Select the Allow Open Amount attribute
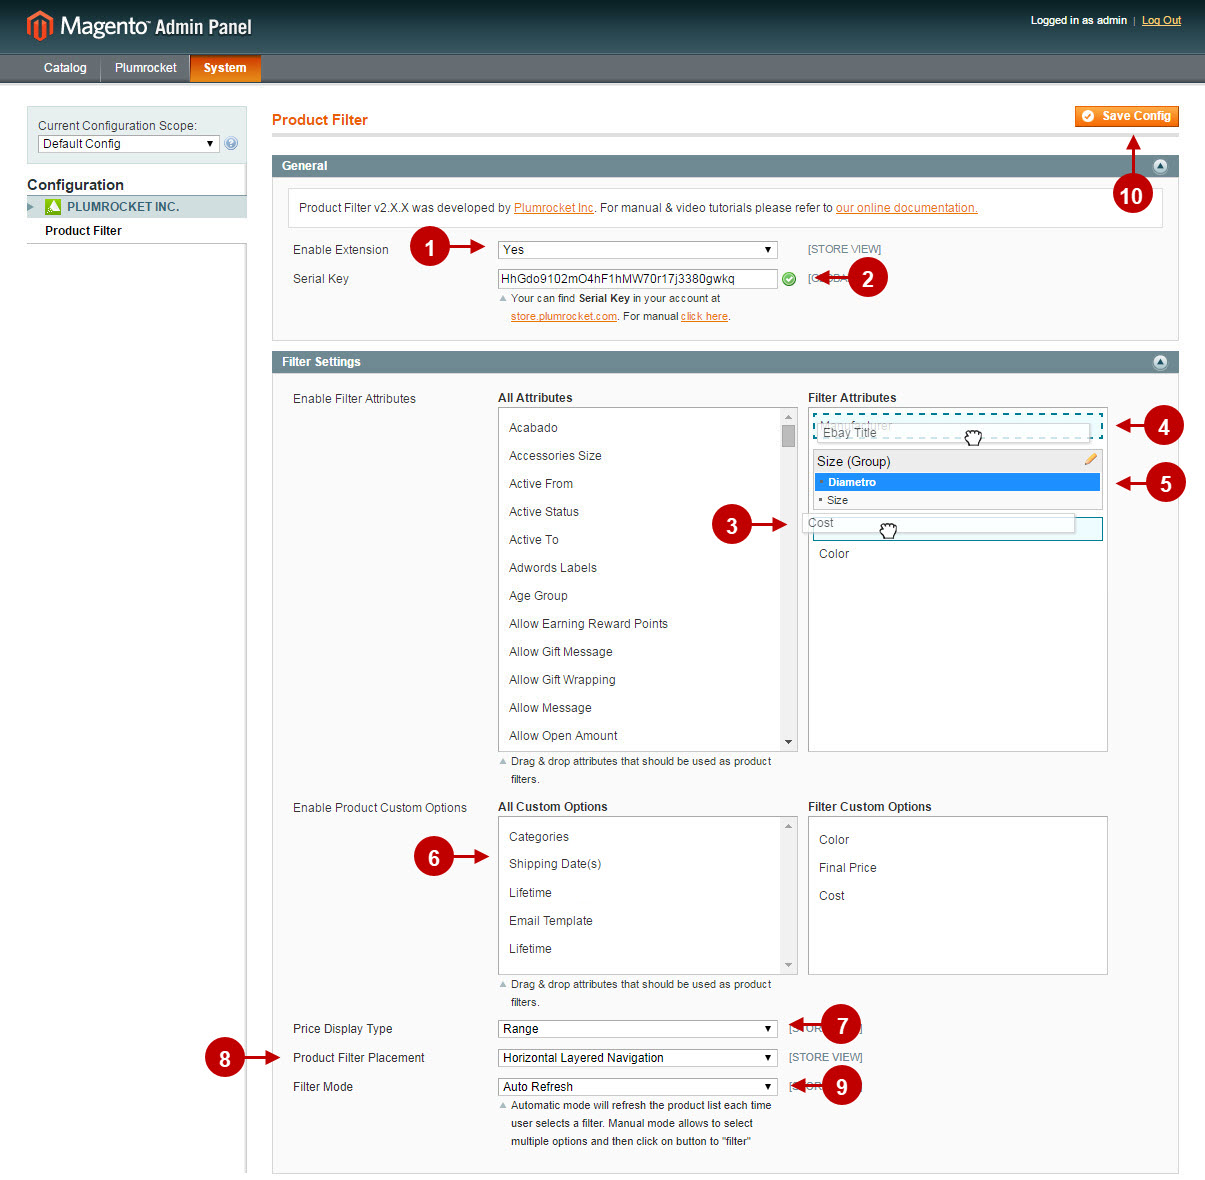 click(x=563, y=736)
